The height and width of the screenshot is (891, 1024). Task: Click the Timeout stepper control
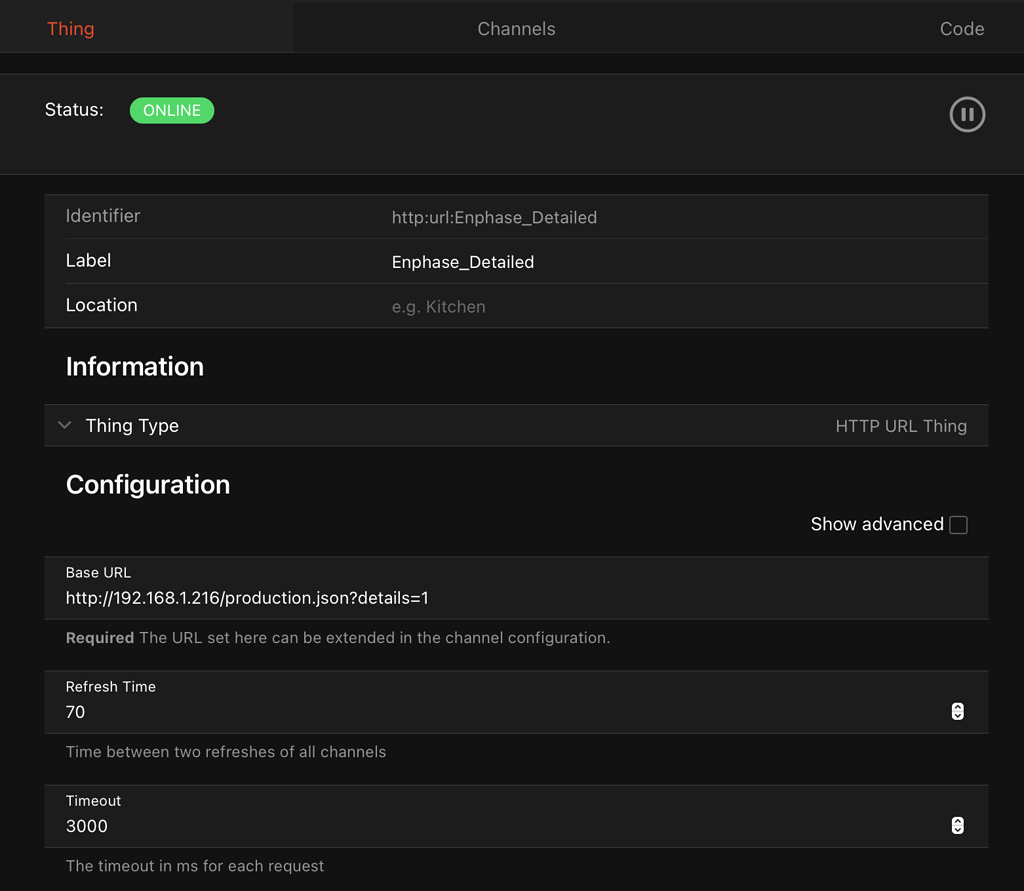click(x=957, y=826)
